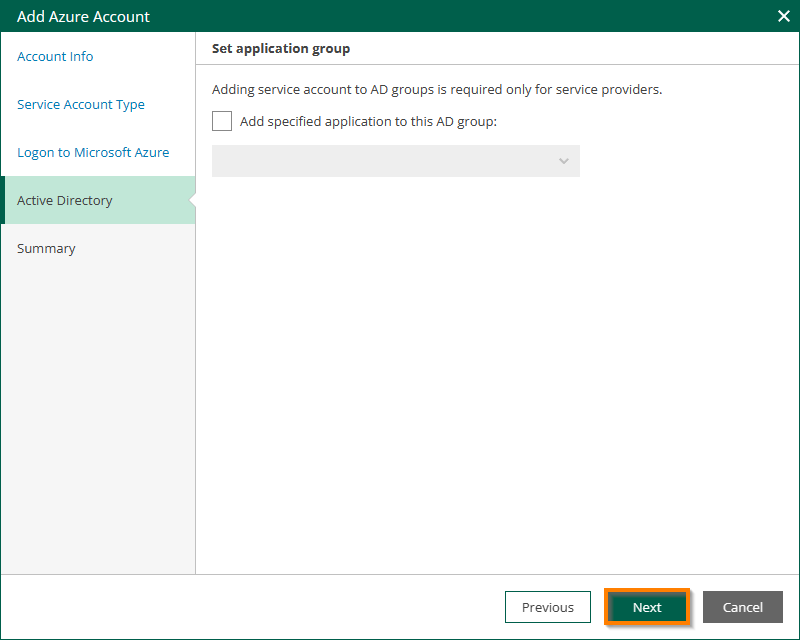800x640 pixels.
Task: Expand the AD group list using the chevron arrow
Action: point(564,161)
